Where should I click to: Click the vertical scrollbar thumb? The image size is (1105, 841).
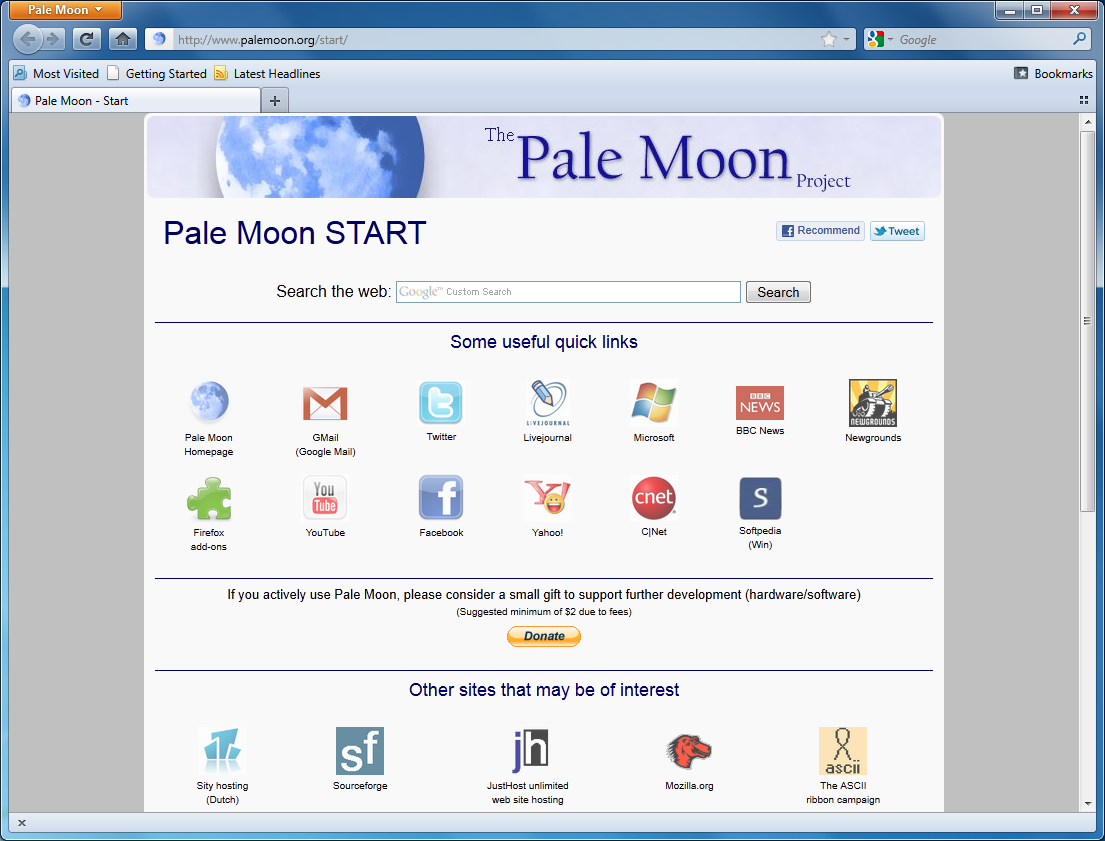click(x=1087, y=321)
